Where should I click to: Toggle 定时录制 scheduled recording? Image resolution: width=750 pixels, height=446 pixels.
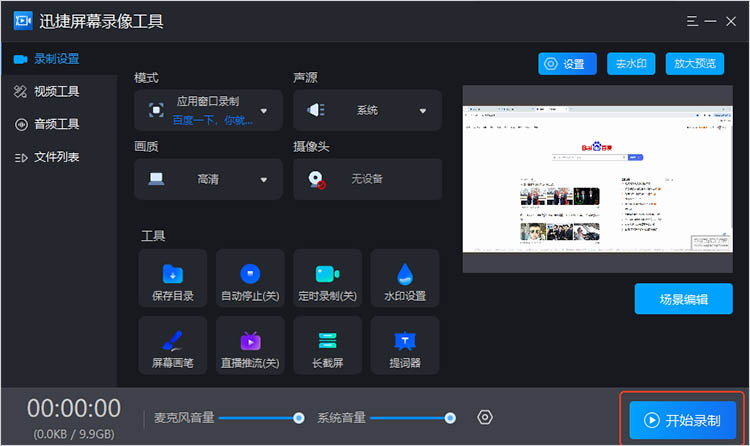click(x=328, y=278)
